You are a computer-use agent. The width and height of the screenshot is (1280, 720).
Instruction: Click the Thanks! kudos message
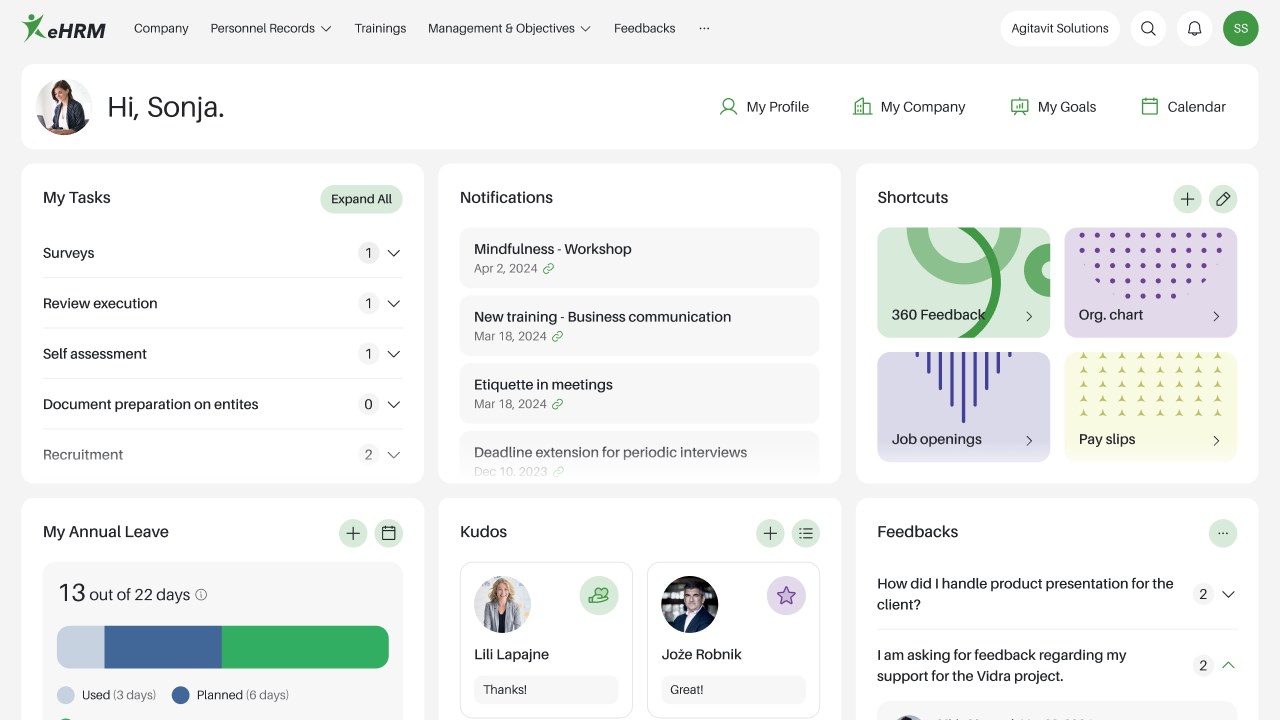546,690
